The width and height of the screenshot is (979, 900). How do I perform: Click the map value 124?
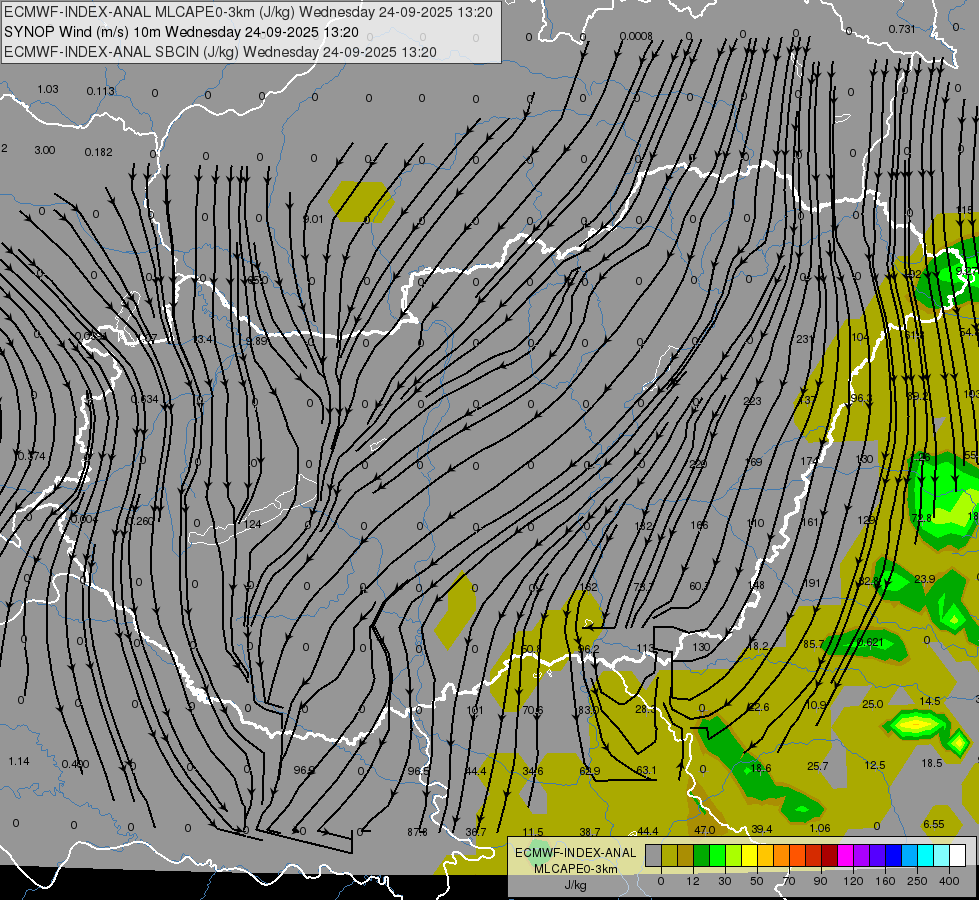pyautogui.click(x=252, y=524)
